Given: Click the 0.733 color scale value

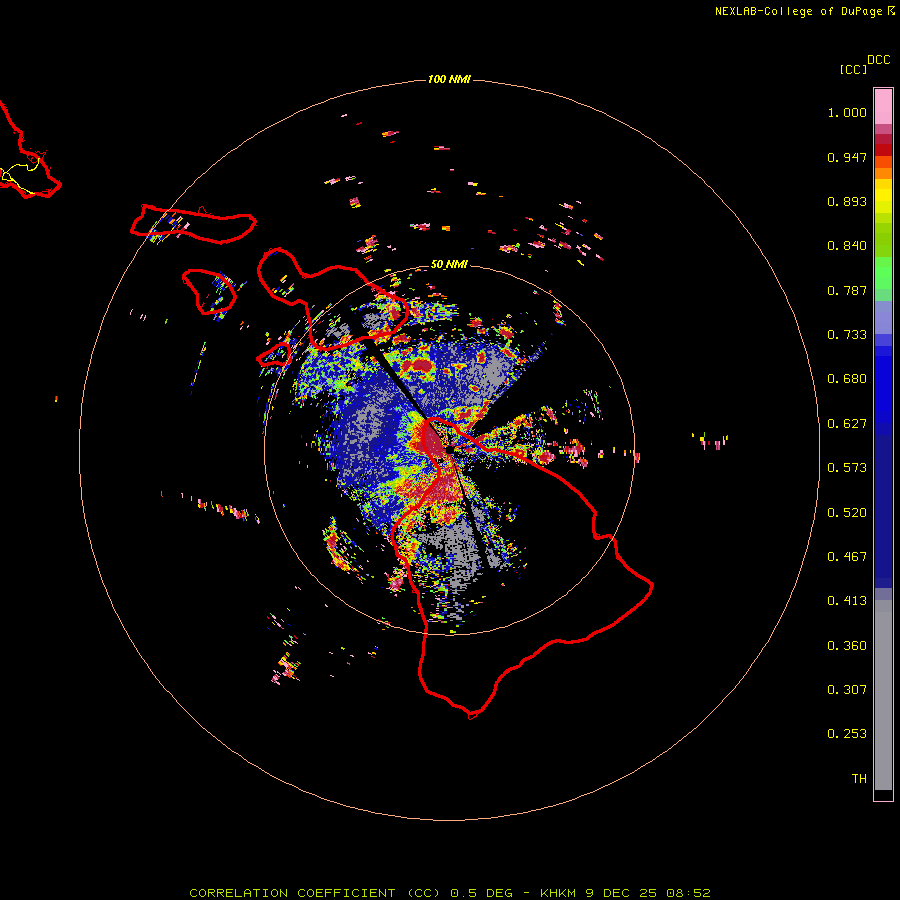Looking at the screenshot, I should pos(847,335).
